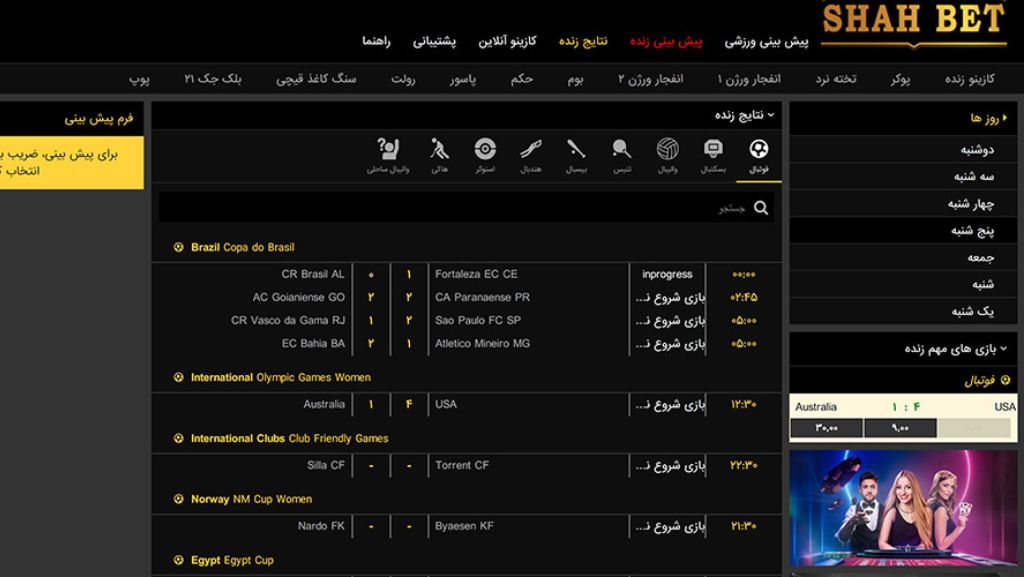The height and width of the screenshot is (577, 1024).
Task: Click the Fortaleza EC CE team name
Action: click(x=476, y=274)
